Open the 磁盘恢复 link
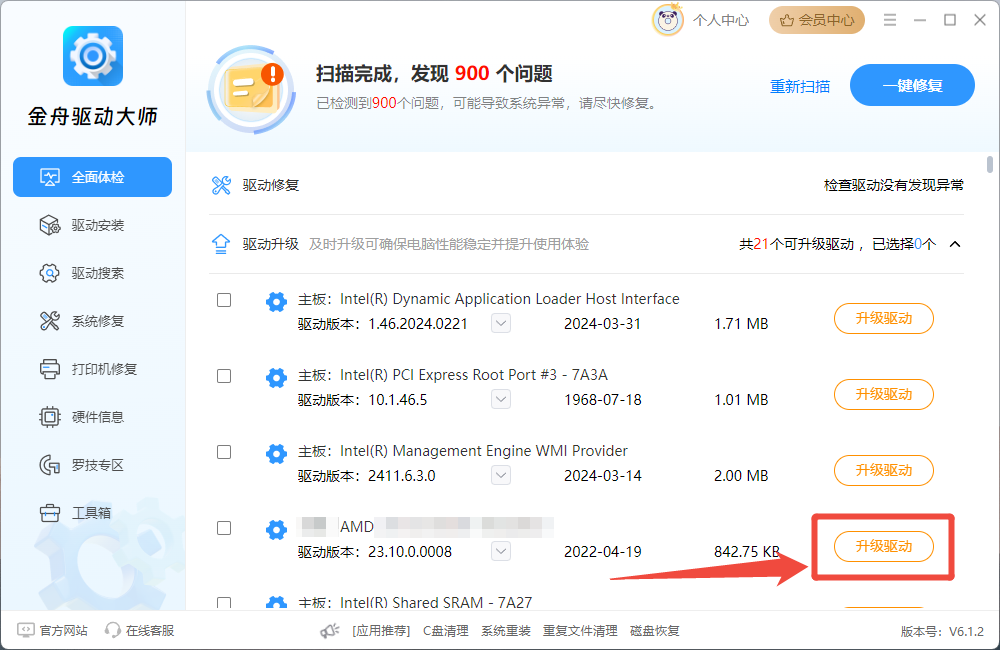This screenshot has width=1000, height=650. coord(655,631)
